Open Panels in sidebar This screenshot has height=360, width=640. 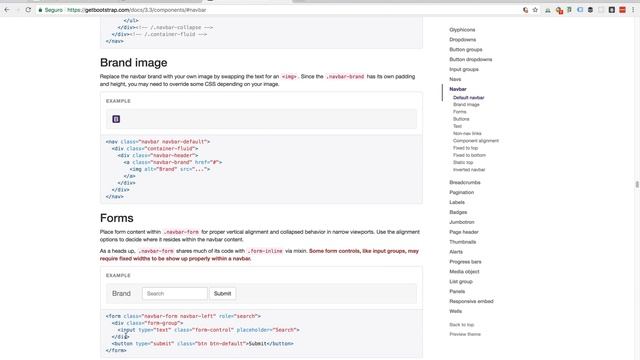tap(457, 291)
